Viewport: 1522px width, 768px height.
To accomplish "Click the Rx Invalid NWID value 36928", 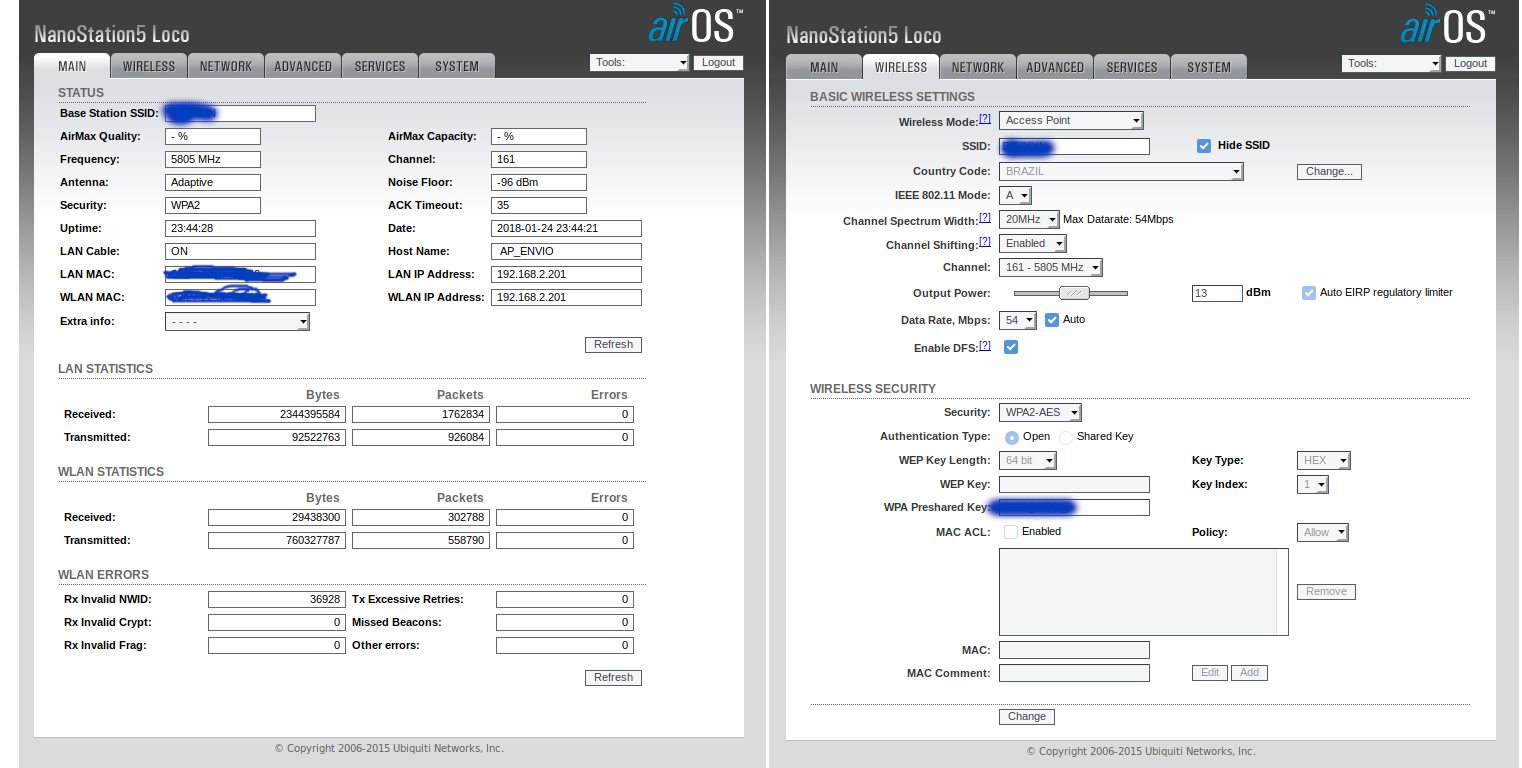I will (277, 600).
